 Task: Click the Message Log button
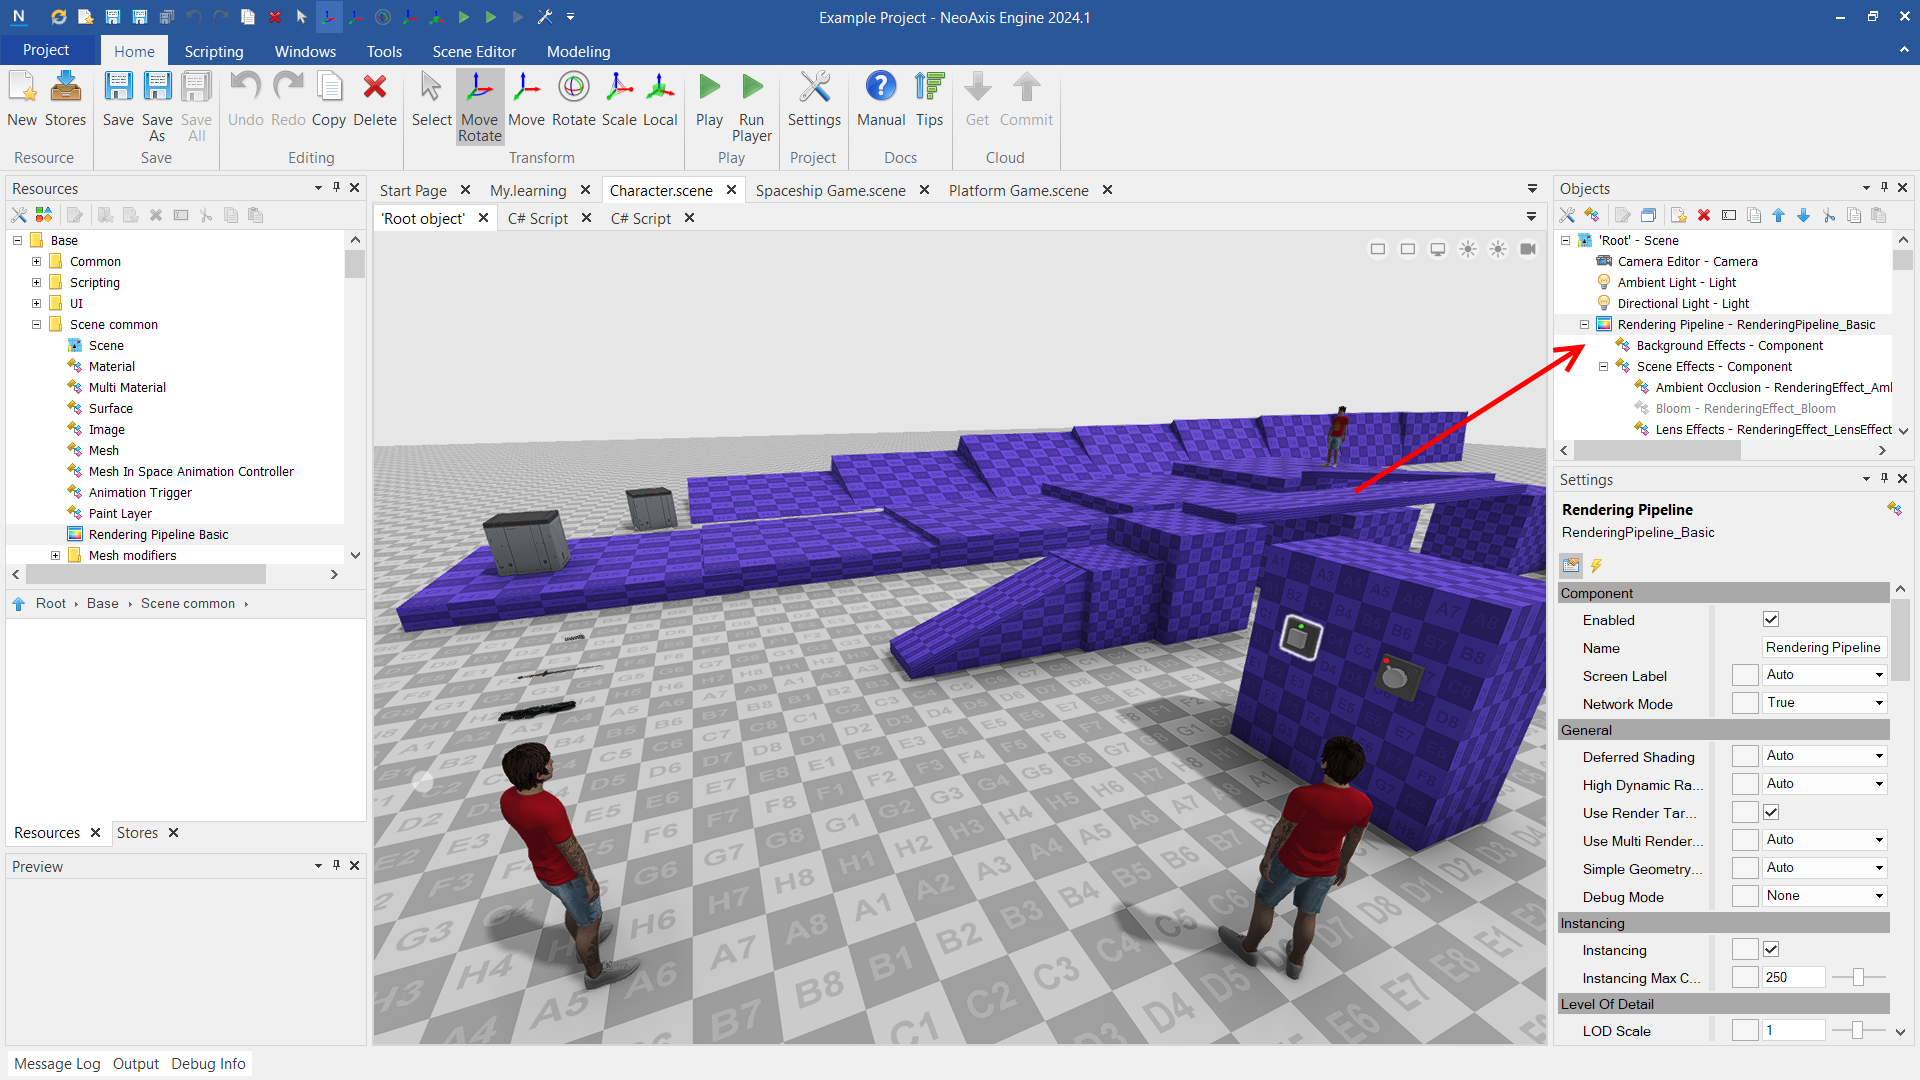[57, 1064]
